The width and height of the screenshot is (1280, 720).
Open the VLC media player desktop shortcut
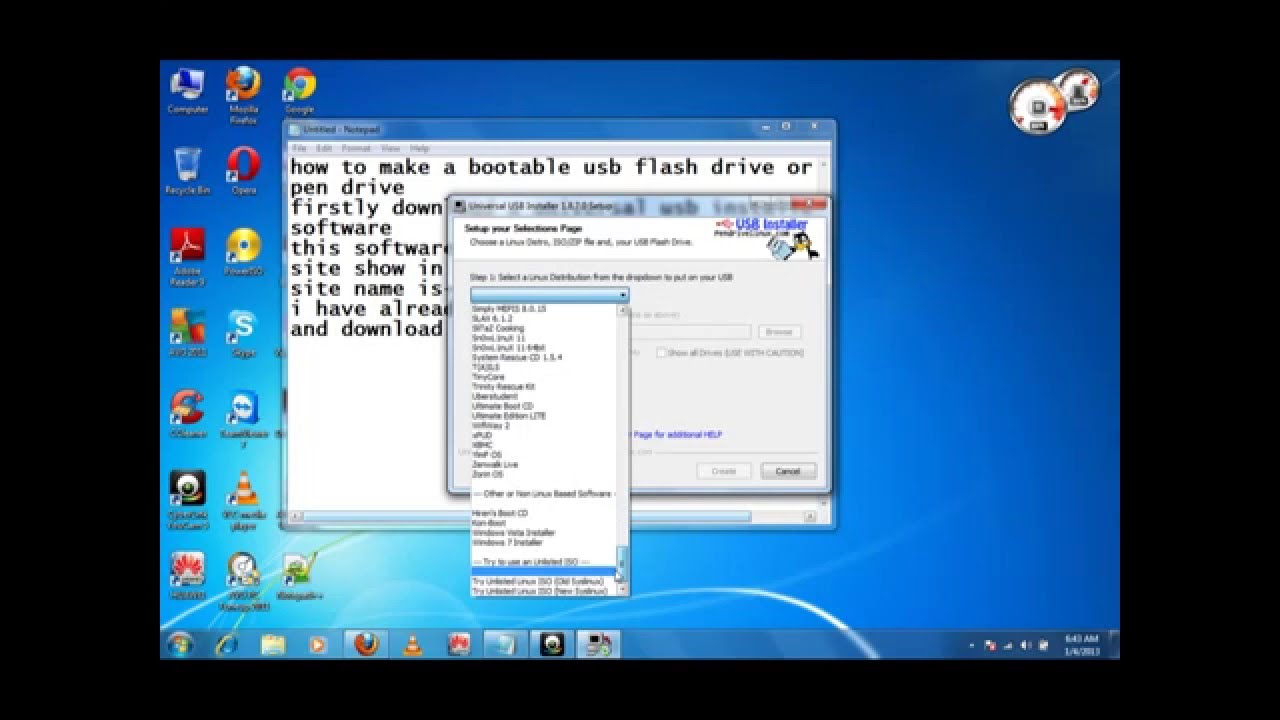point(243,499)
